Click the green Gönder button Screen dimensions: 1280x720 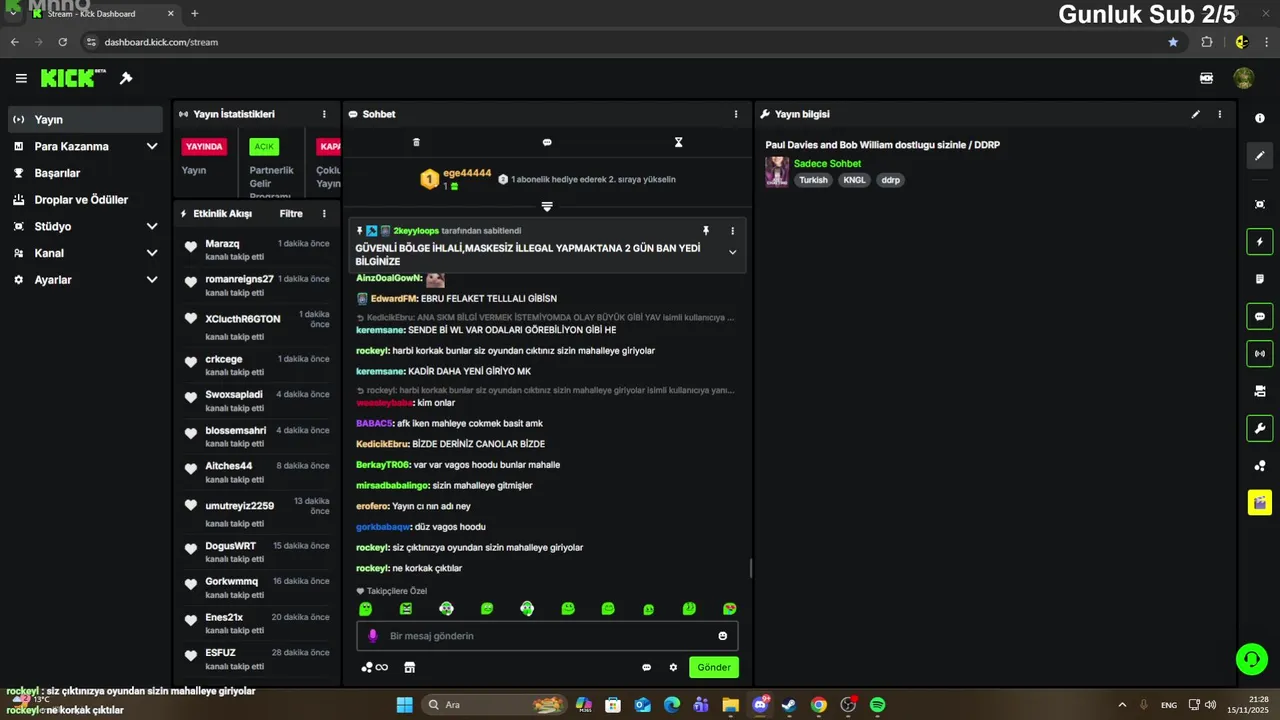(x=714, y=667)
